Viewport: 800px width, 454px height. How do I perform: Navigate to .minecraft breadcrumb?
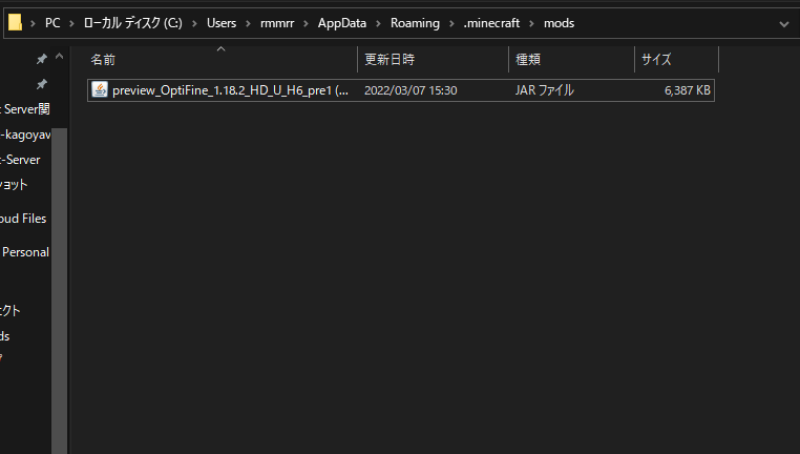click(x=491, y=23)
